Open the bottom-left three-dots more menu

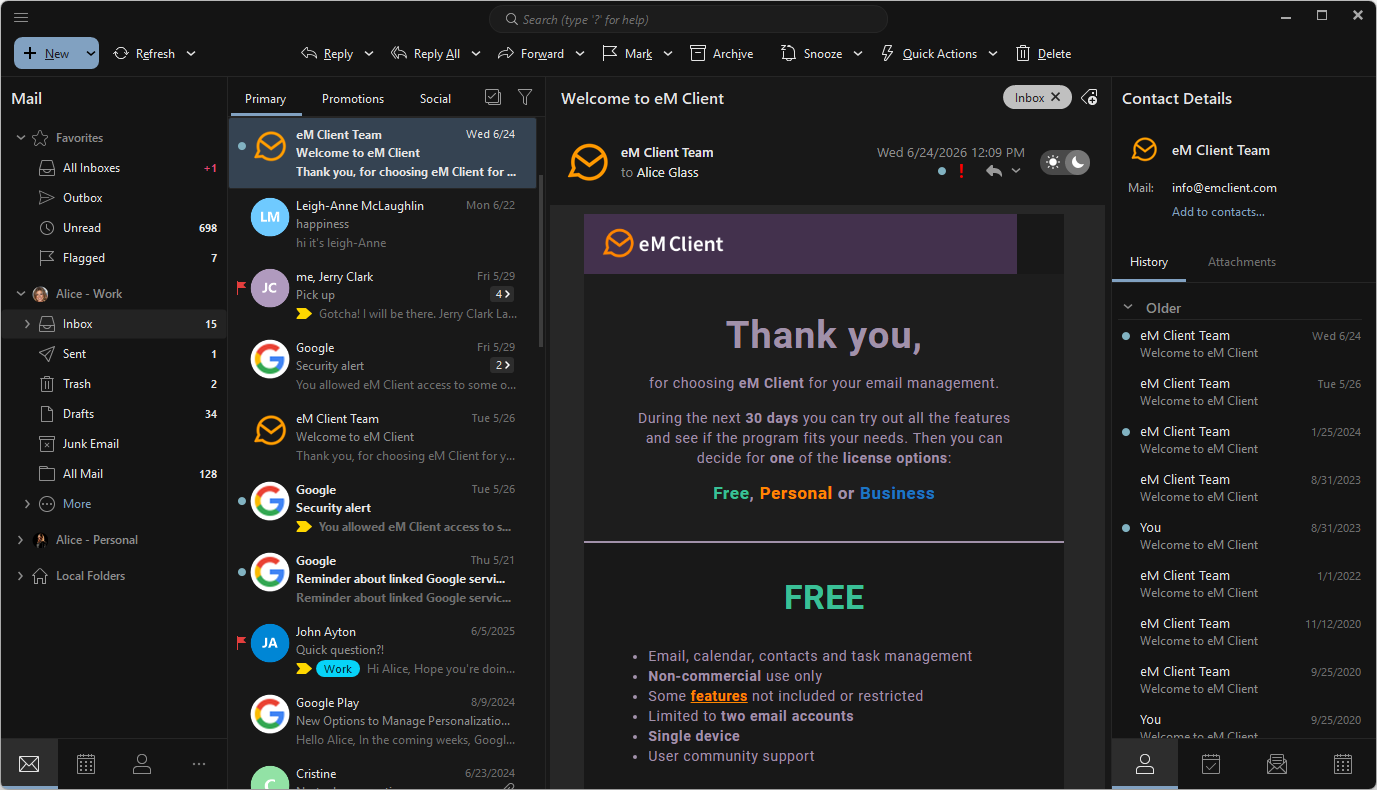pyautogui.click(x=199, y=764)
